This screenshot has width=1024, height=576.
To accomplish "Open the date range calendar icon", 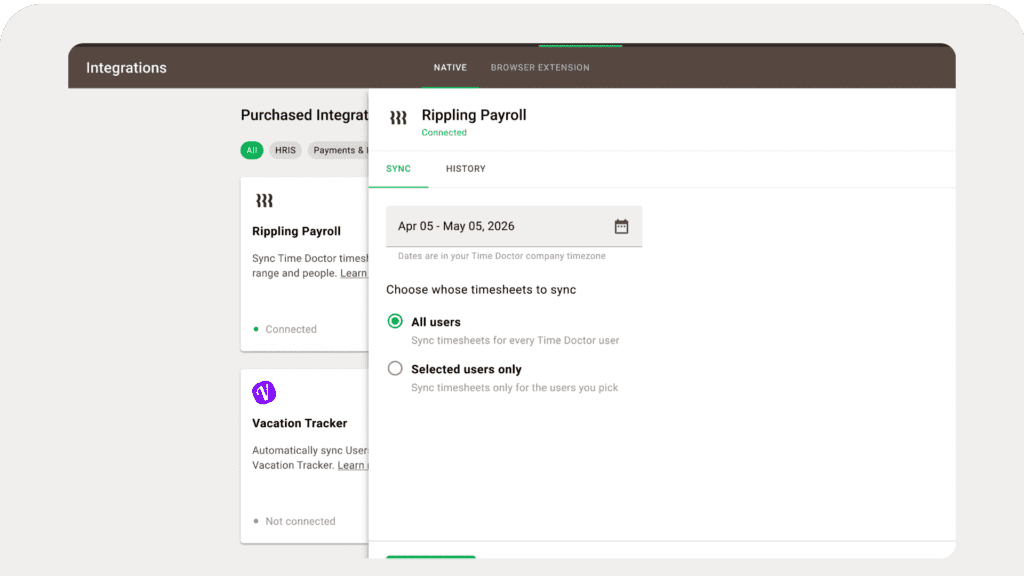I will pyautogui.click(x=621, y=227).
